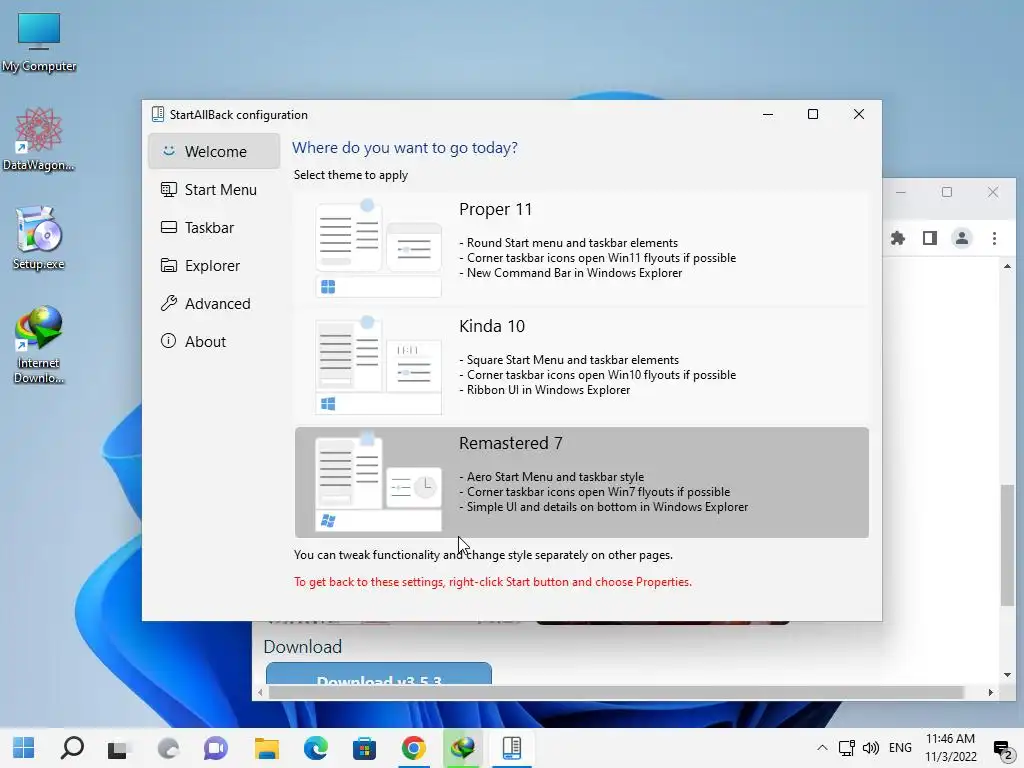
Task: Open the Explorer settings page
Action: pyautogui.click(x=214, y=266)
